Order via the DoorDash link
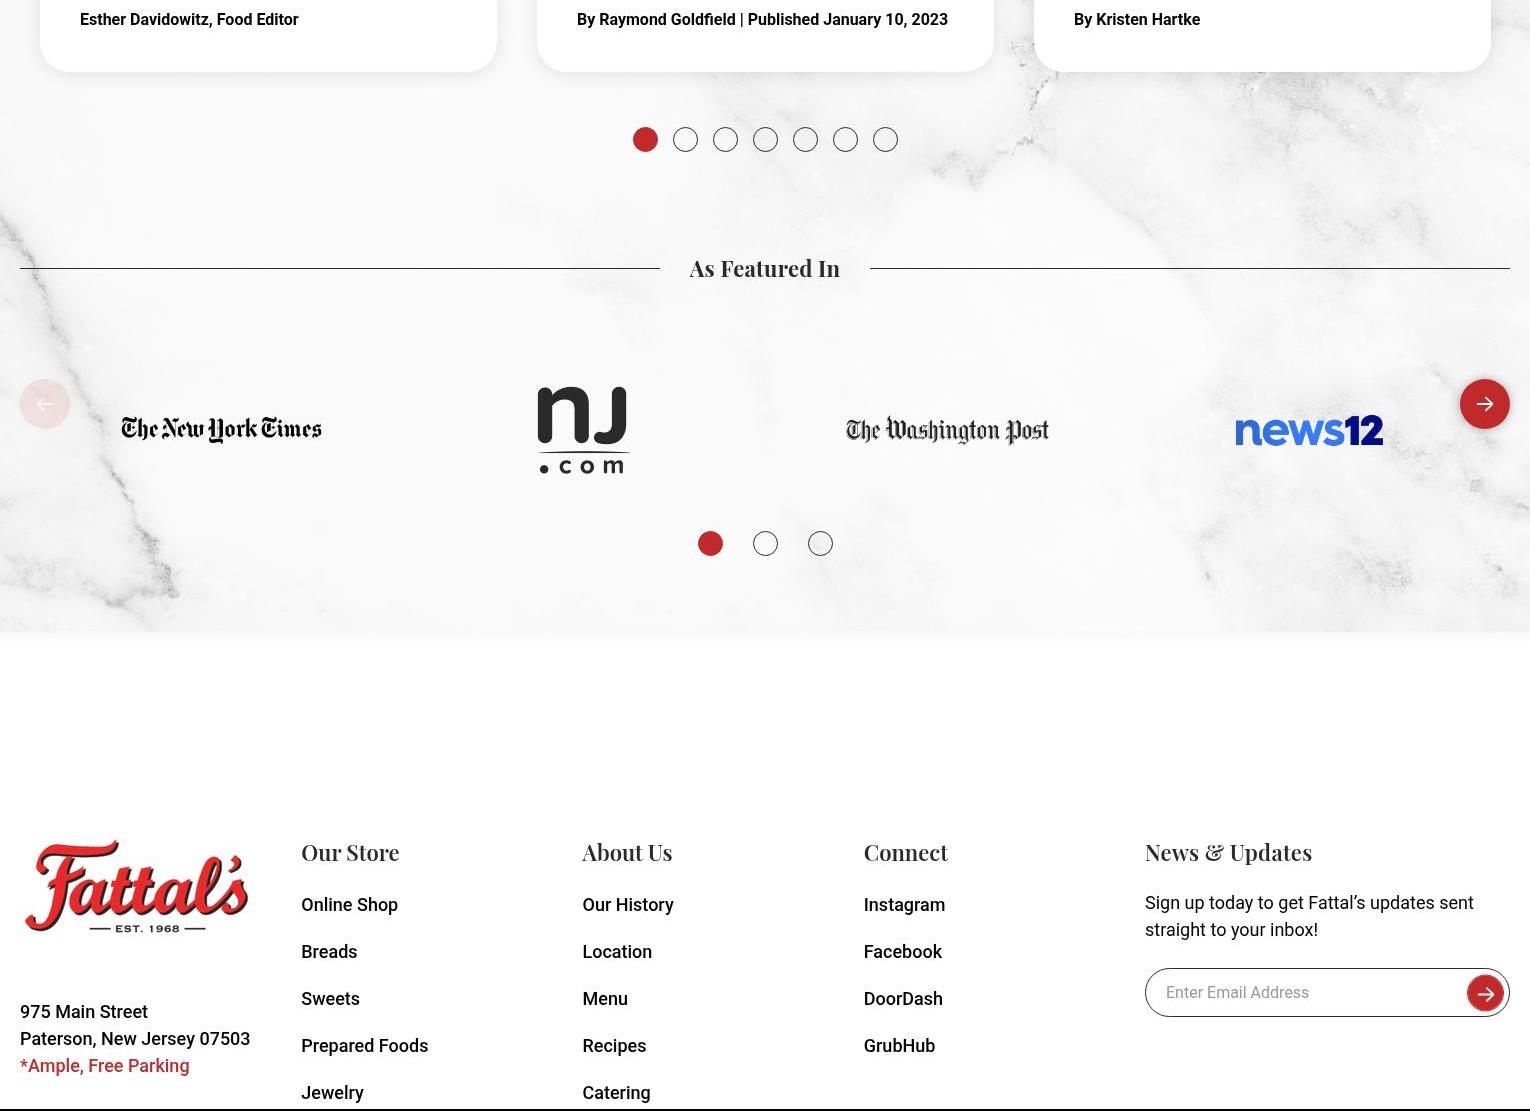This screenshot has width=1530, height=1111. coord(903,998)
